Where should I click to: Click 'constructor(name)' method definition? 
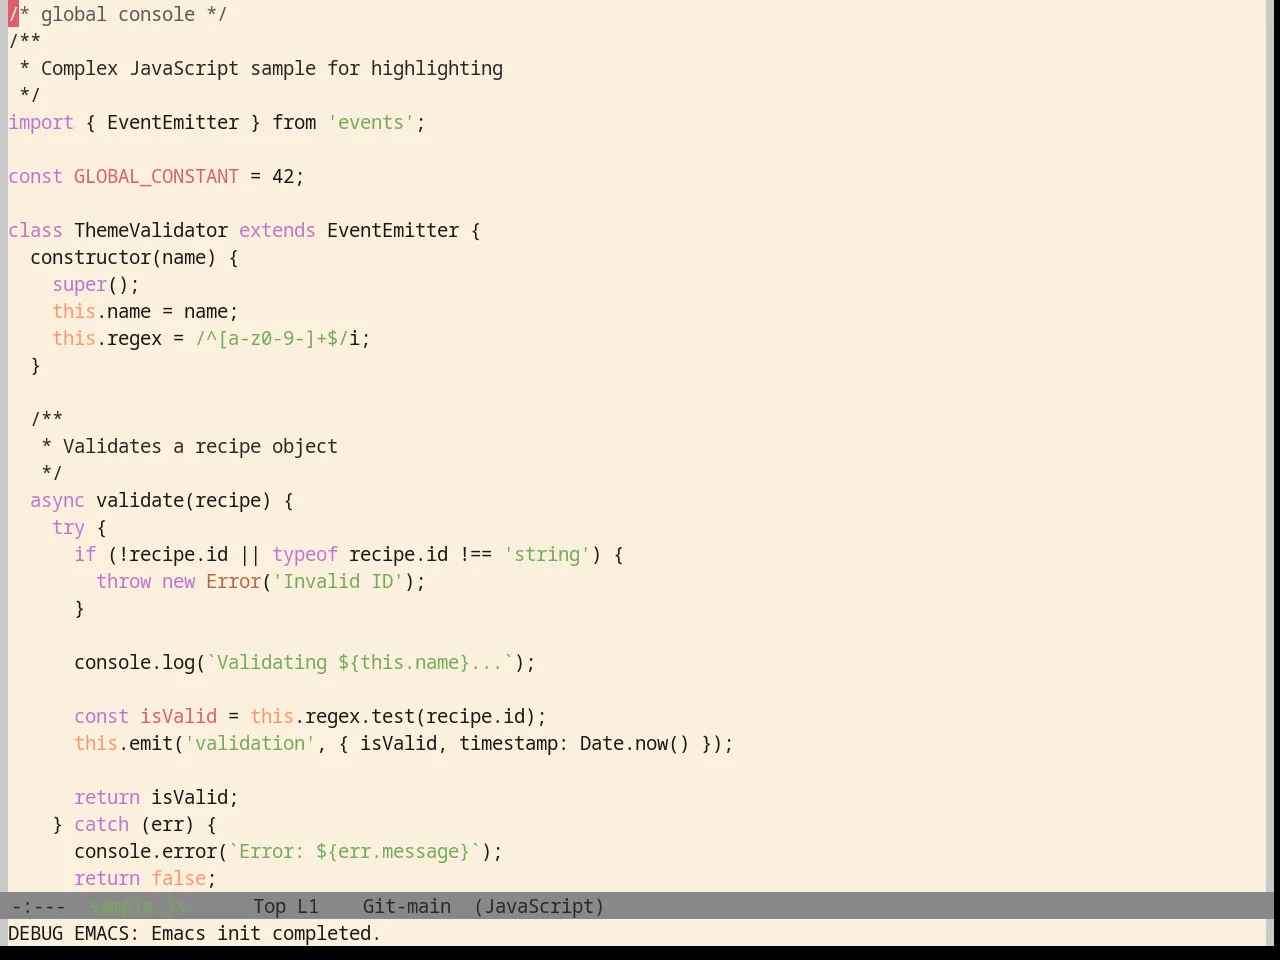[x=123, y=258]
